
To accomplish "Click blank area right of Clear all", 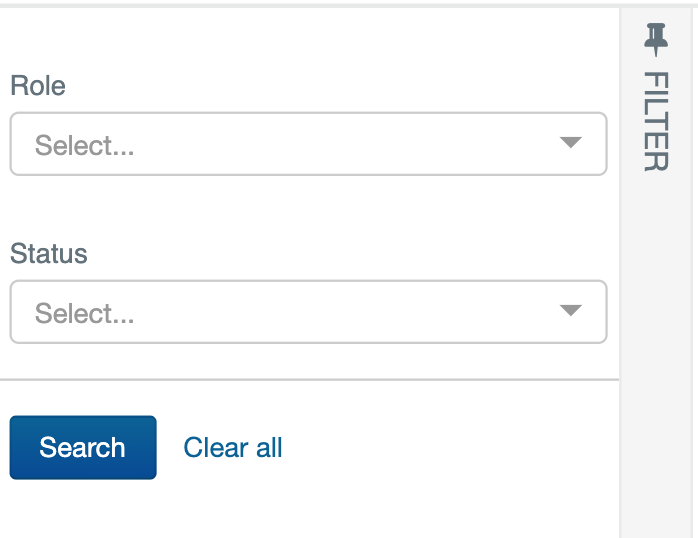I will tap(445, 447).
